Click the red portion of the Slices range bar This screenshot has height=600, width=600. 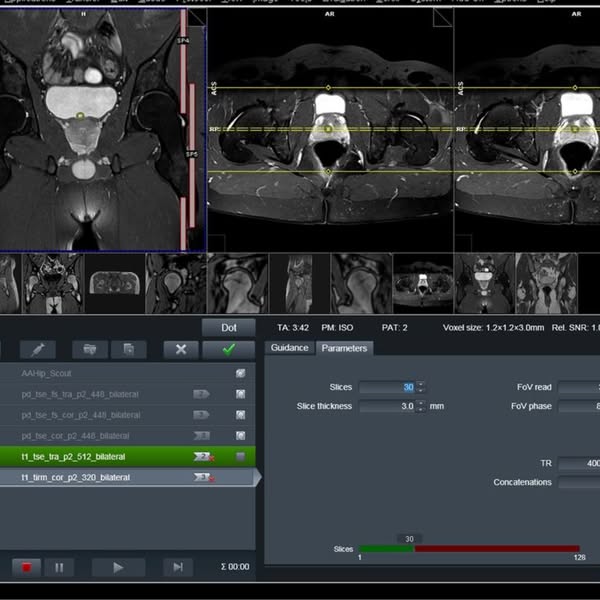[x=497, y=549]
